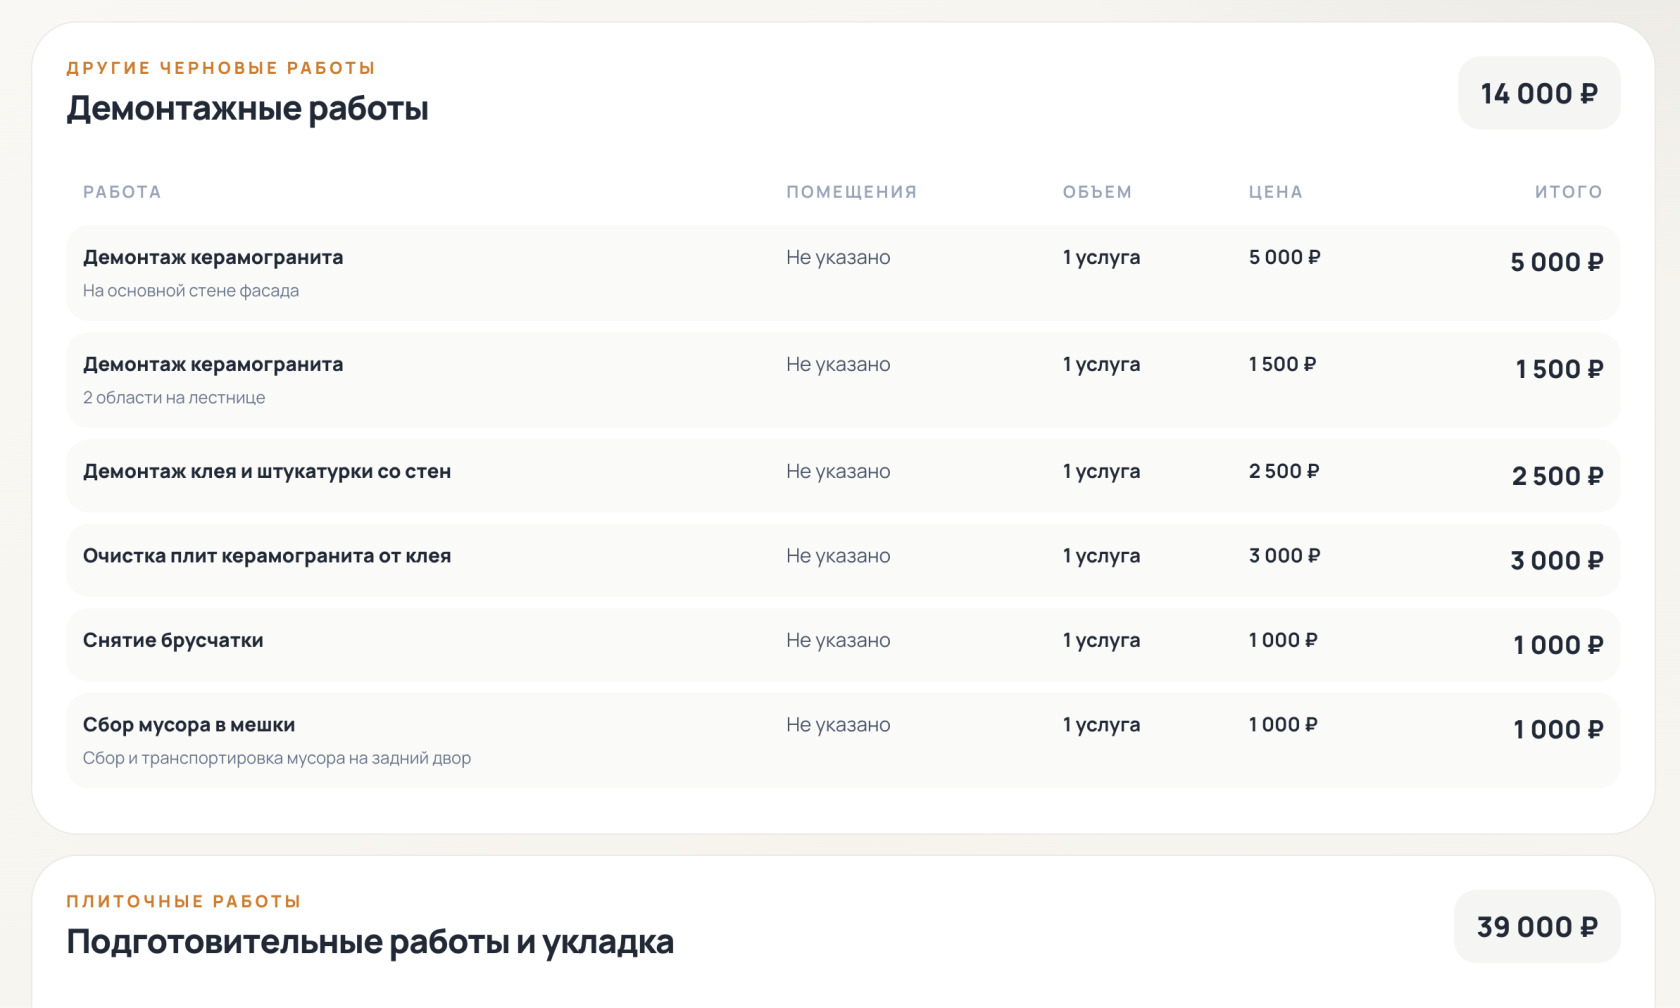The height and width of the screenshot is (1008, 1680).
Task: Click the ПОМЕЩЕНИЯ column header
Action: 852,192
